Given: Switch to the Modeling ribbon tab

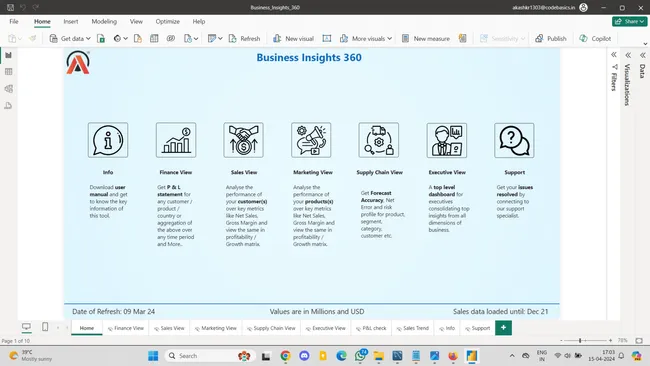Looking at the screenshot, I should pos(104,22).
